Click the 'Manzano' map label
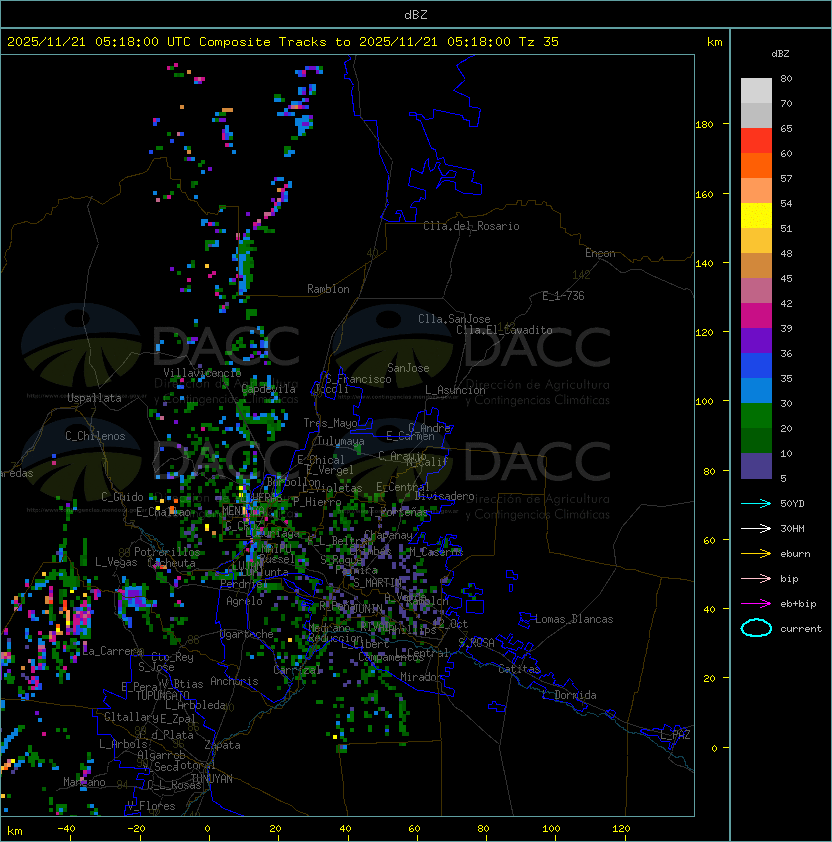Screen dimensions: 832x842 point(84,782)
